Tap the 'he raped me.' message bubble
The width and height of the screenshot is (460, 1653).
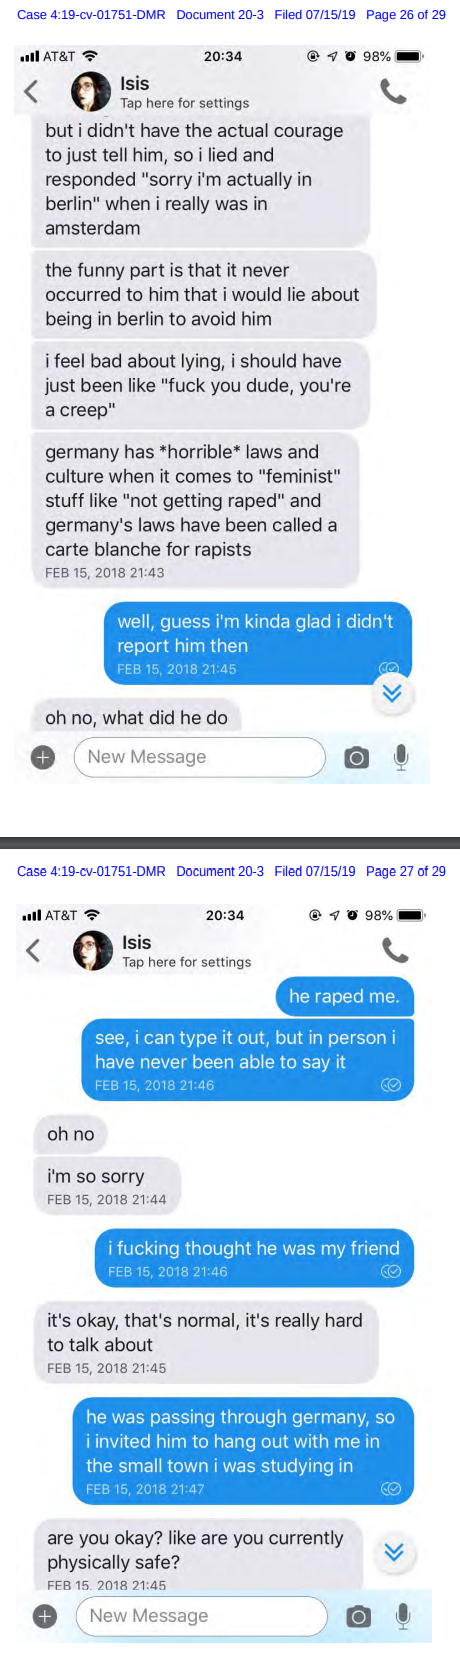coord(344,996)
